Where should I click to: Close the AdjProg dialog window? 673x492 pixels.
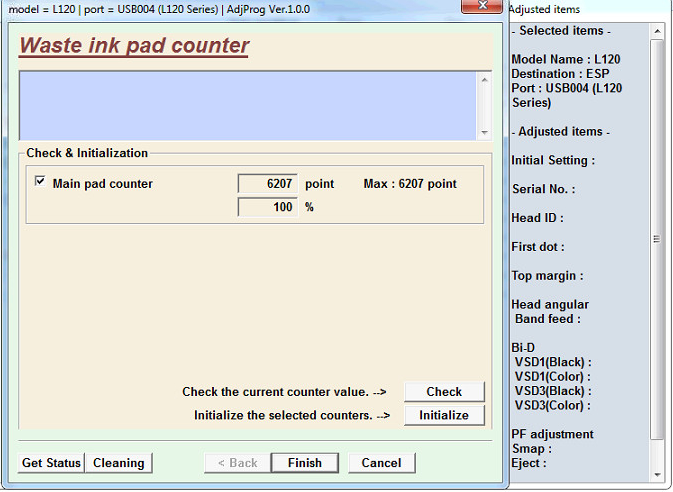coord(483,9)
